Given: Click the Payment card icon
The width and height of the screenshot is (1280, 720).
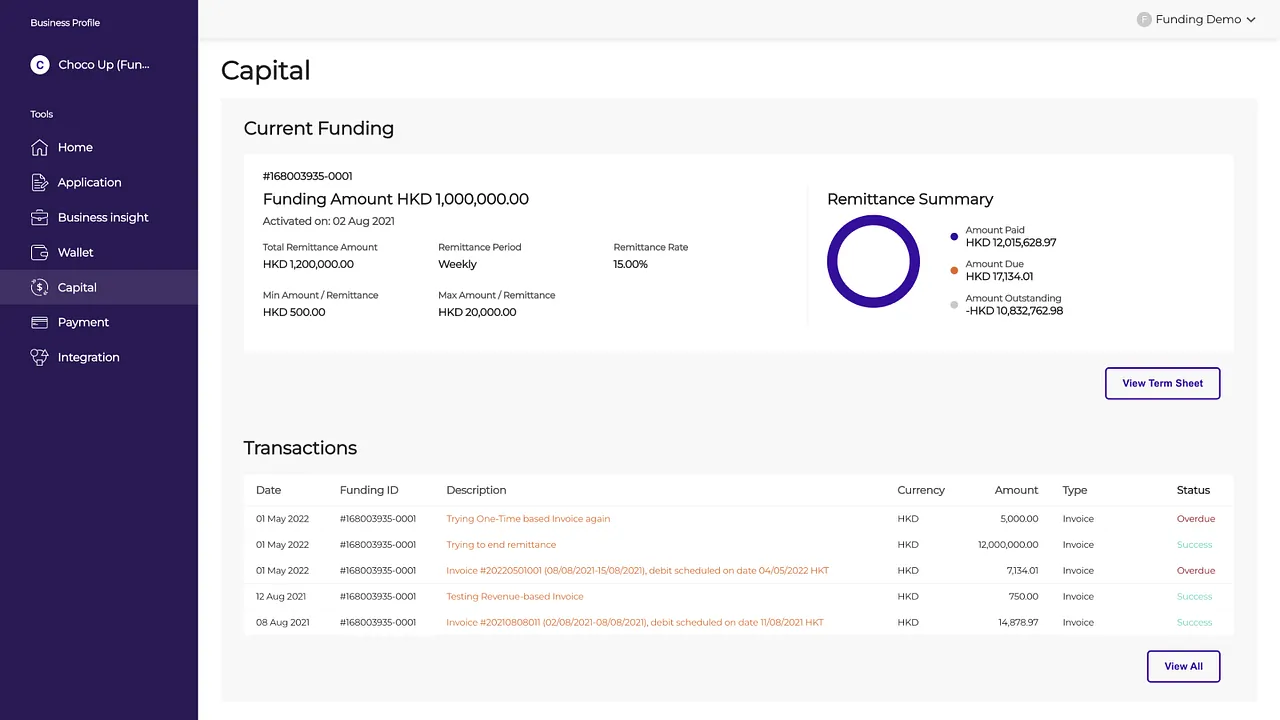Looking at the screenshot, I should coord(39,323).
